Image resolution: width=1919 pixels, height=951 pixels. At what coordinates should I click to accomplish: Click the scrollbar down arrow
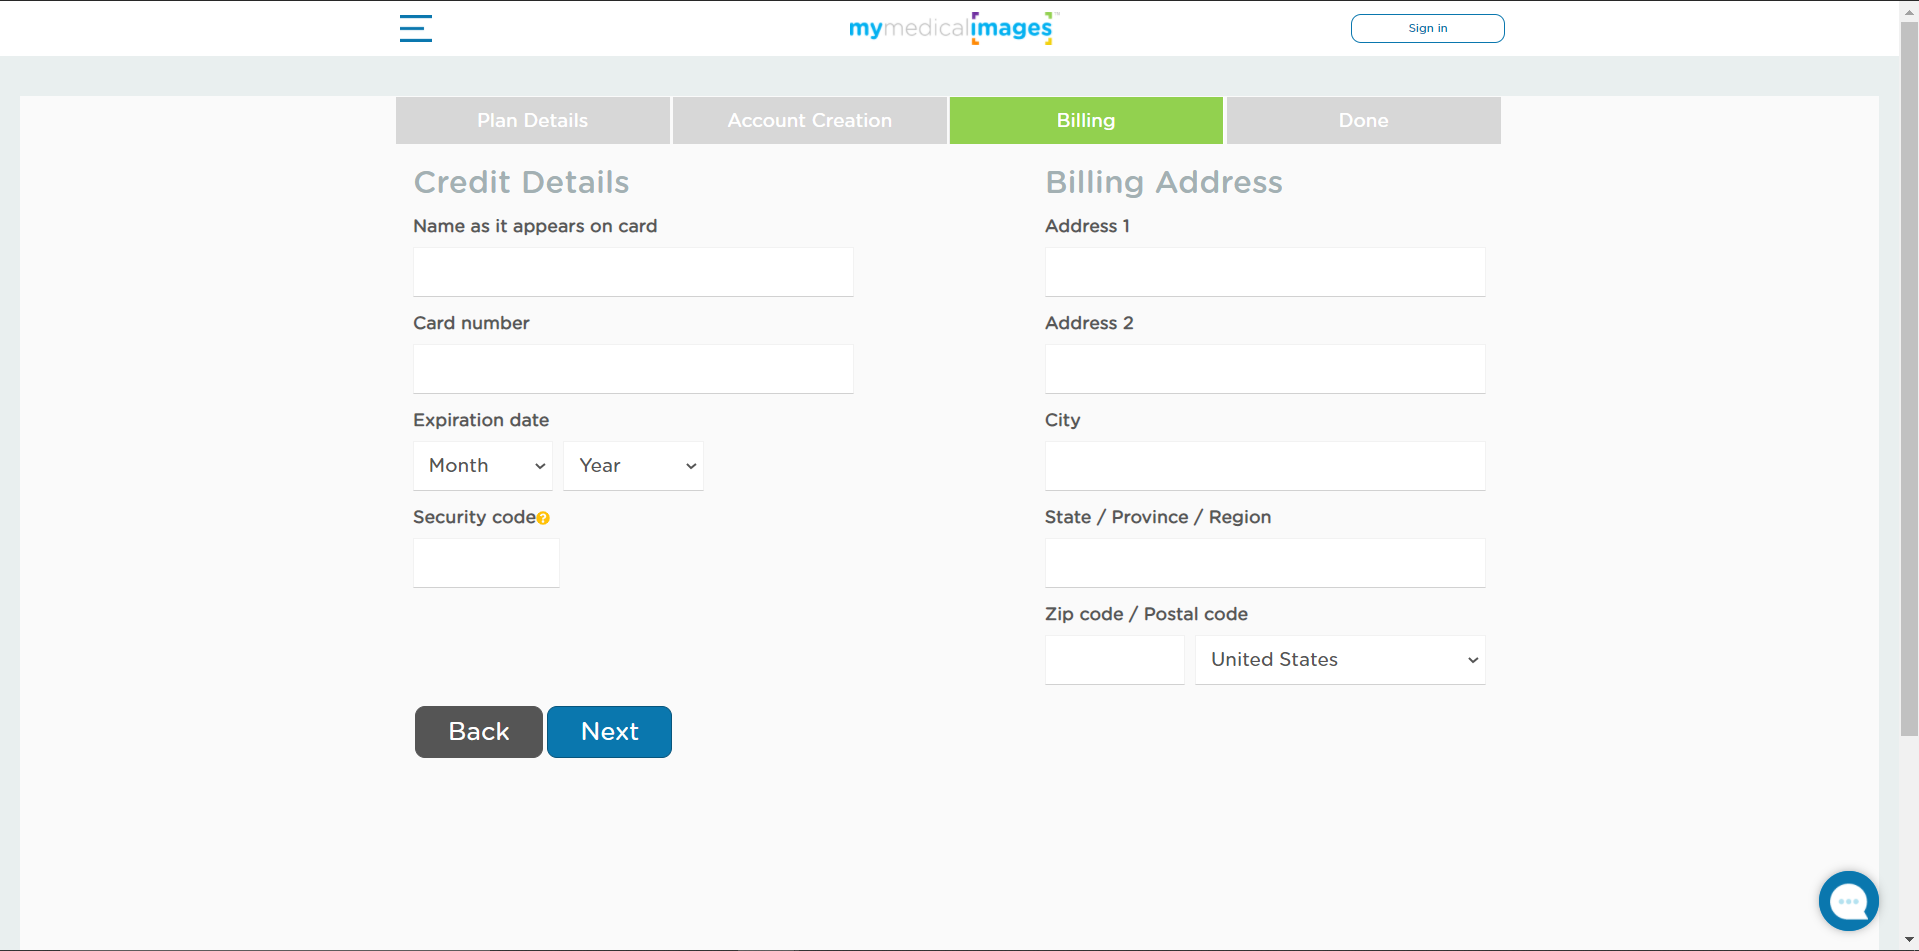point(1909,941)
